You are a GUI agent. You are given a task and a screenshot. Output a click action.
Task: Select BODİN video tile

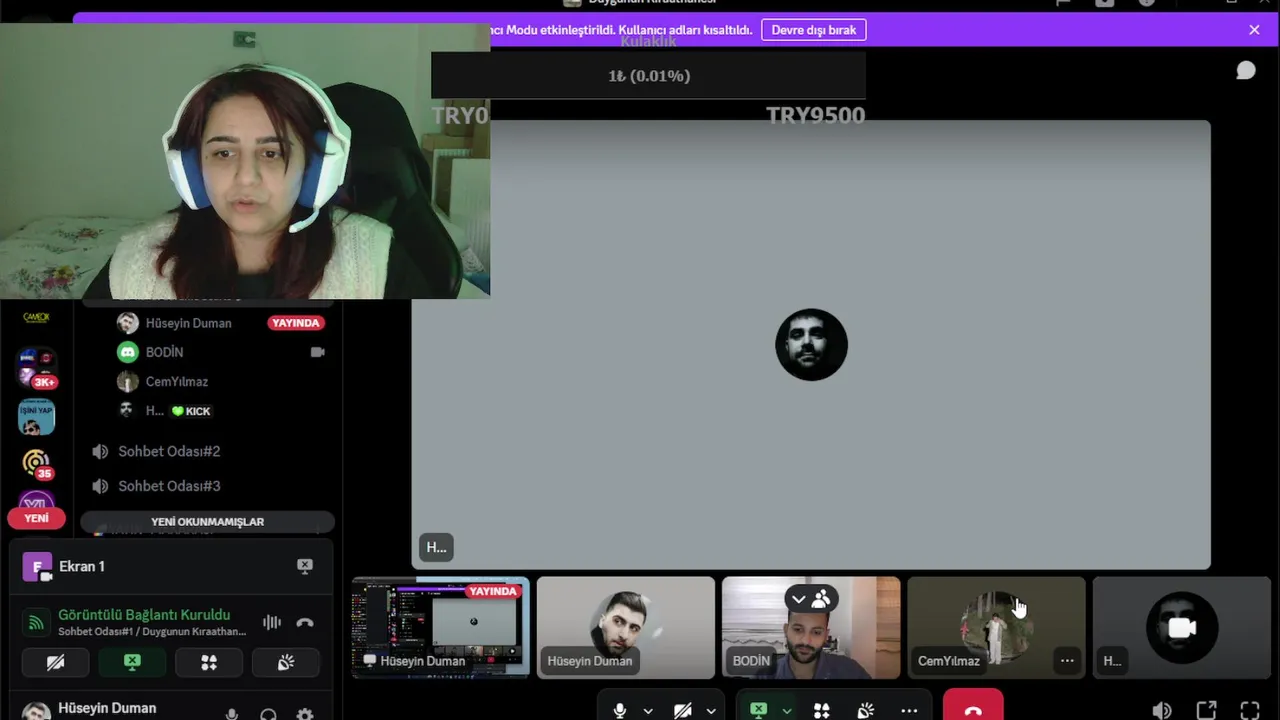pyautogui.click(x=811, y=627)
